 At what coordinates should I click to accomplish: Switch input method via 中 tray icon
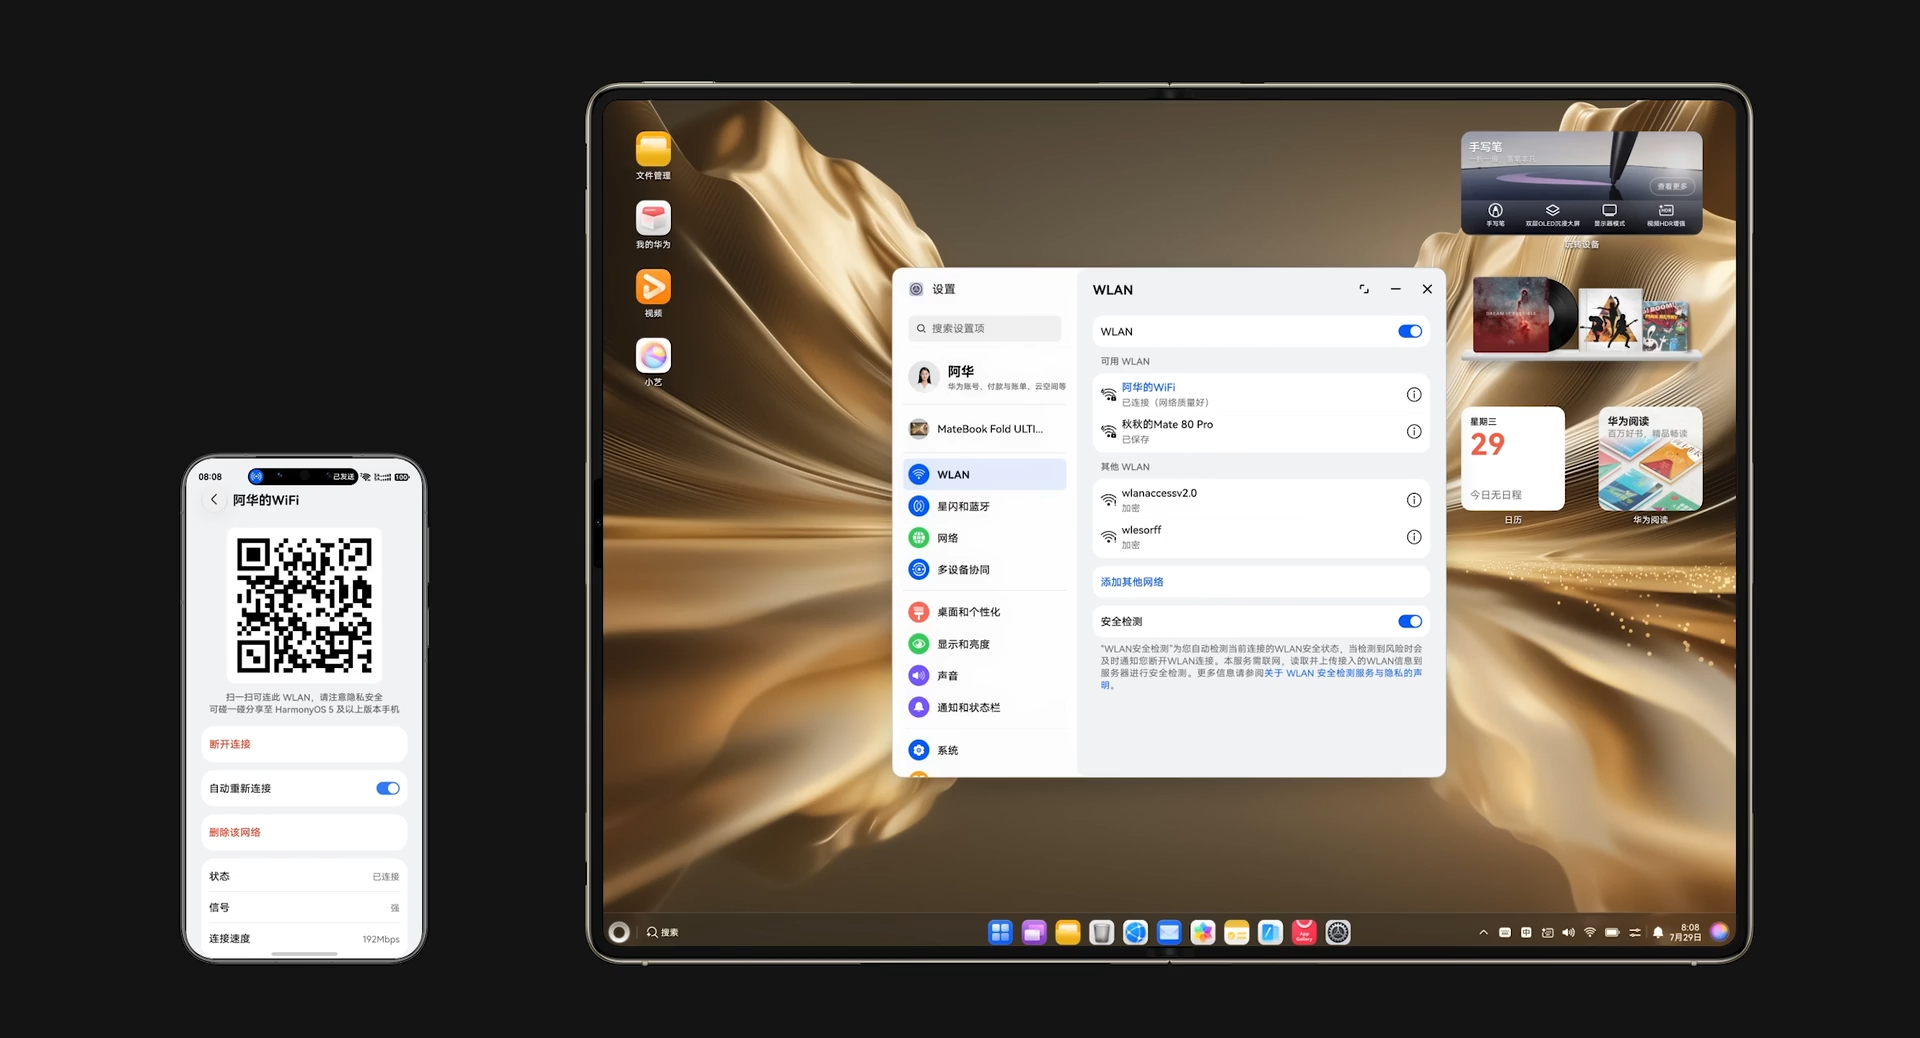point(1526,932)
